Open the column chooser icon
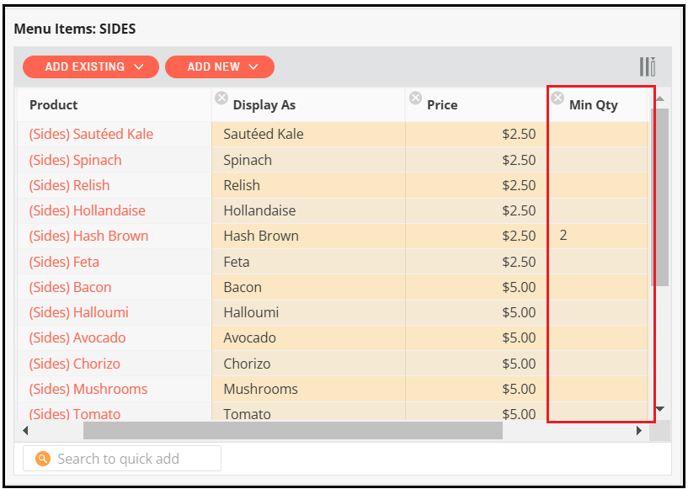 (647, 67)
